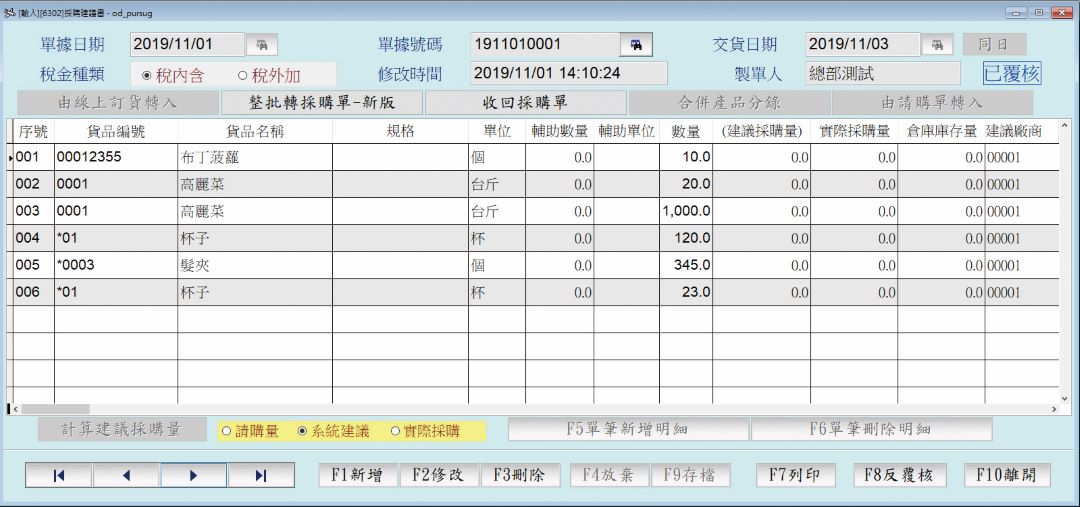Image resolution: width=1080 pixels, height=507 pixels.
Task: Select 髮夾 product name cell
Action: click(x=255, y=265)
